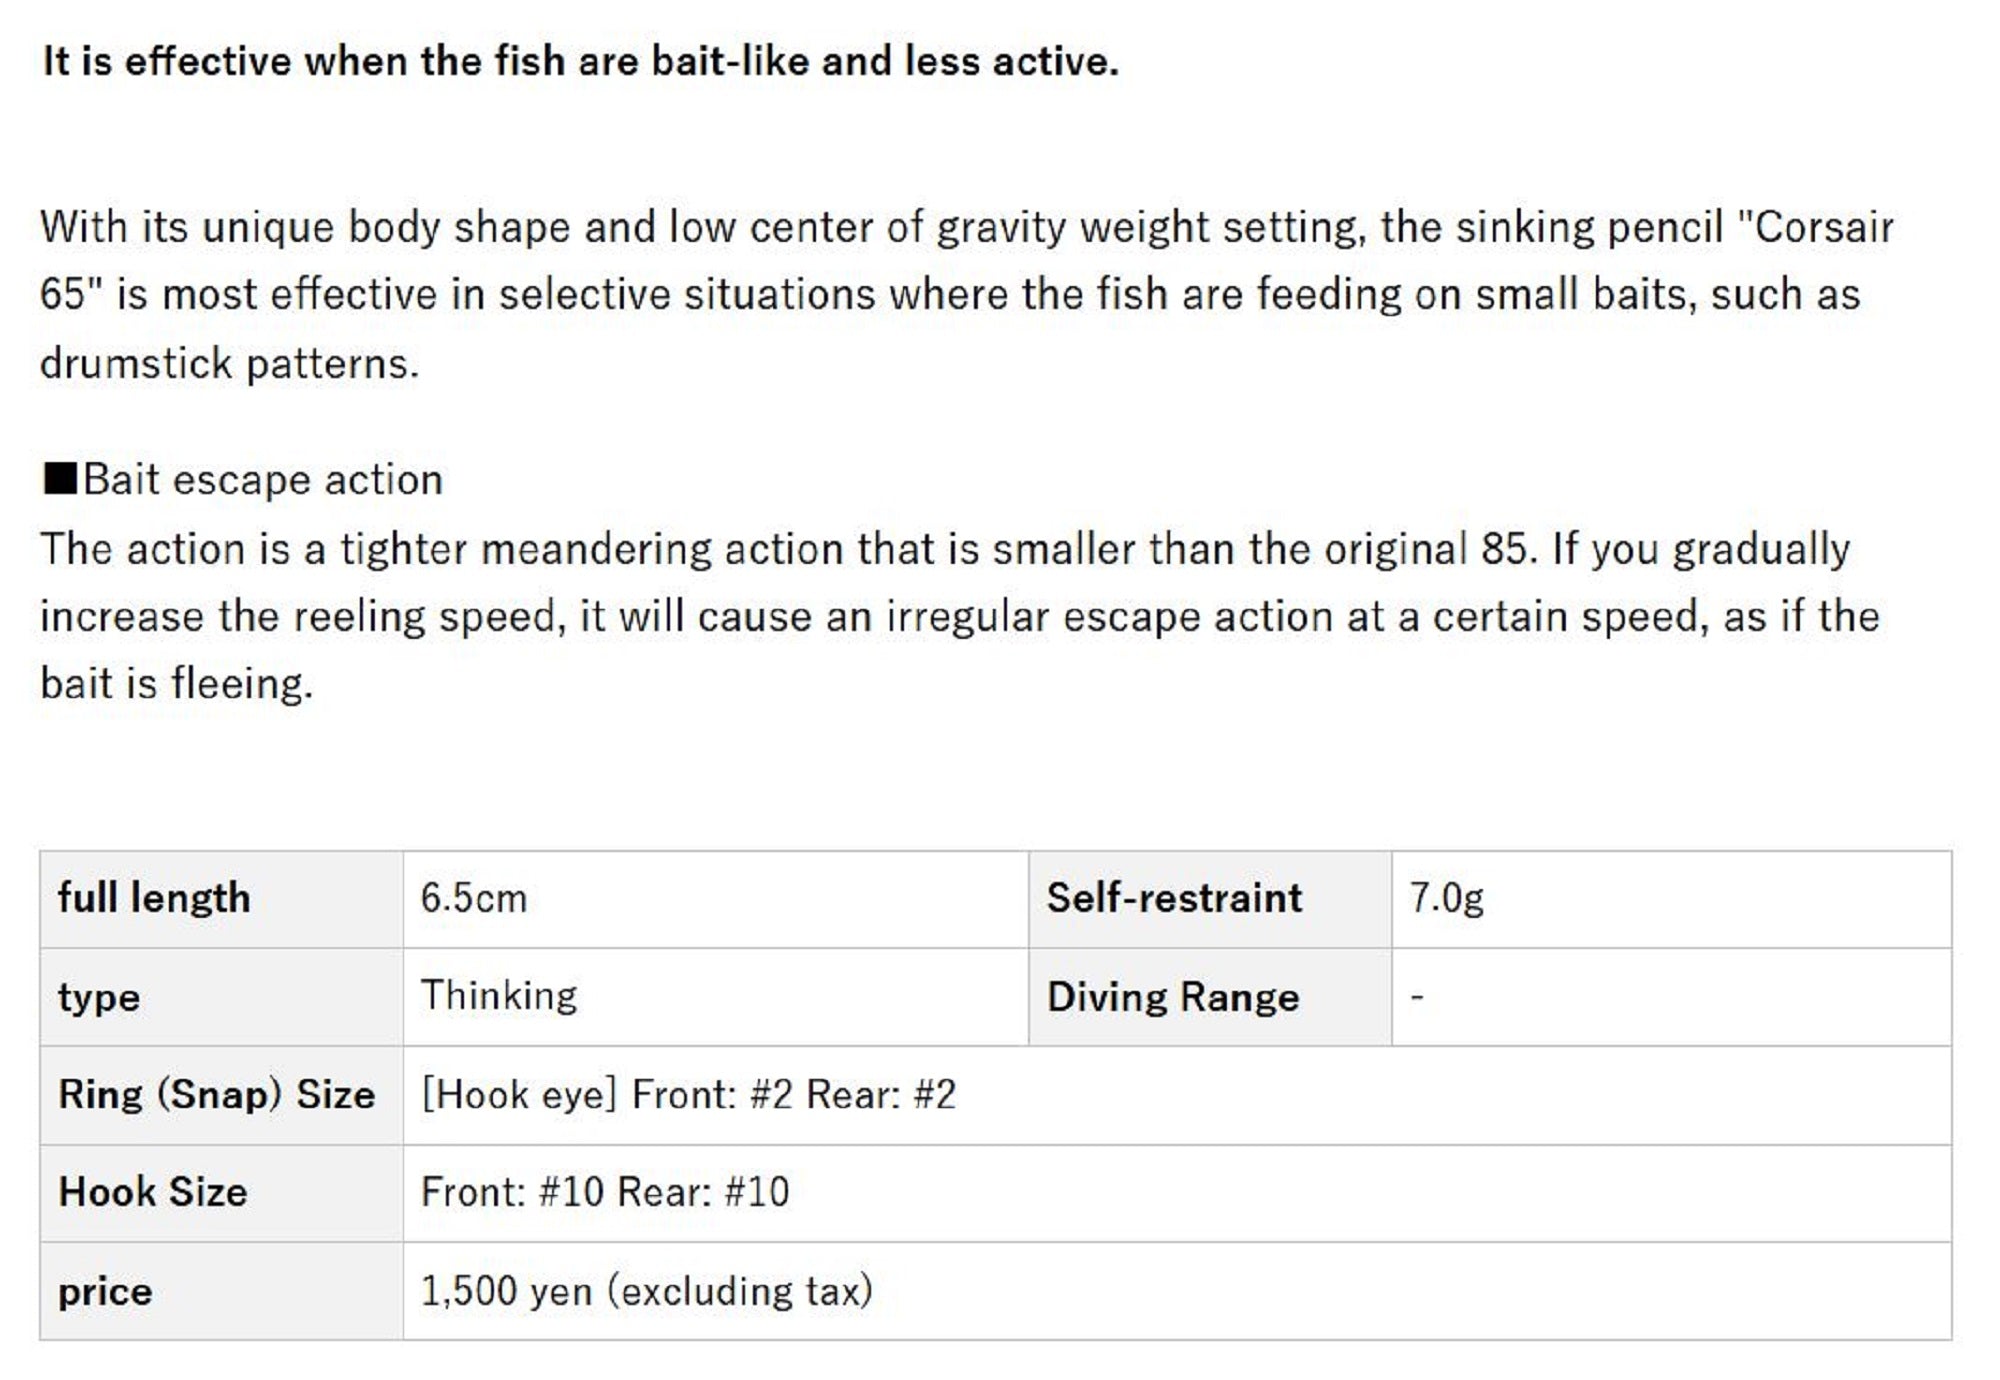This screenshot has height=1380, width=2000.
Task: Click the "Bait escape action" heading text
Action: pos(263,480)
